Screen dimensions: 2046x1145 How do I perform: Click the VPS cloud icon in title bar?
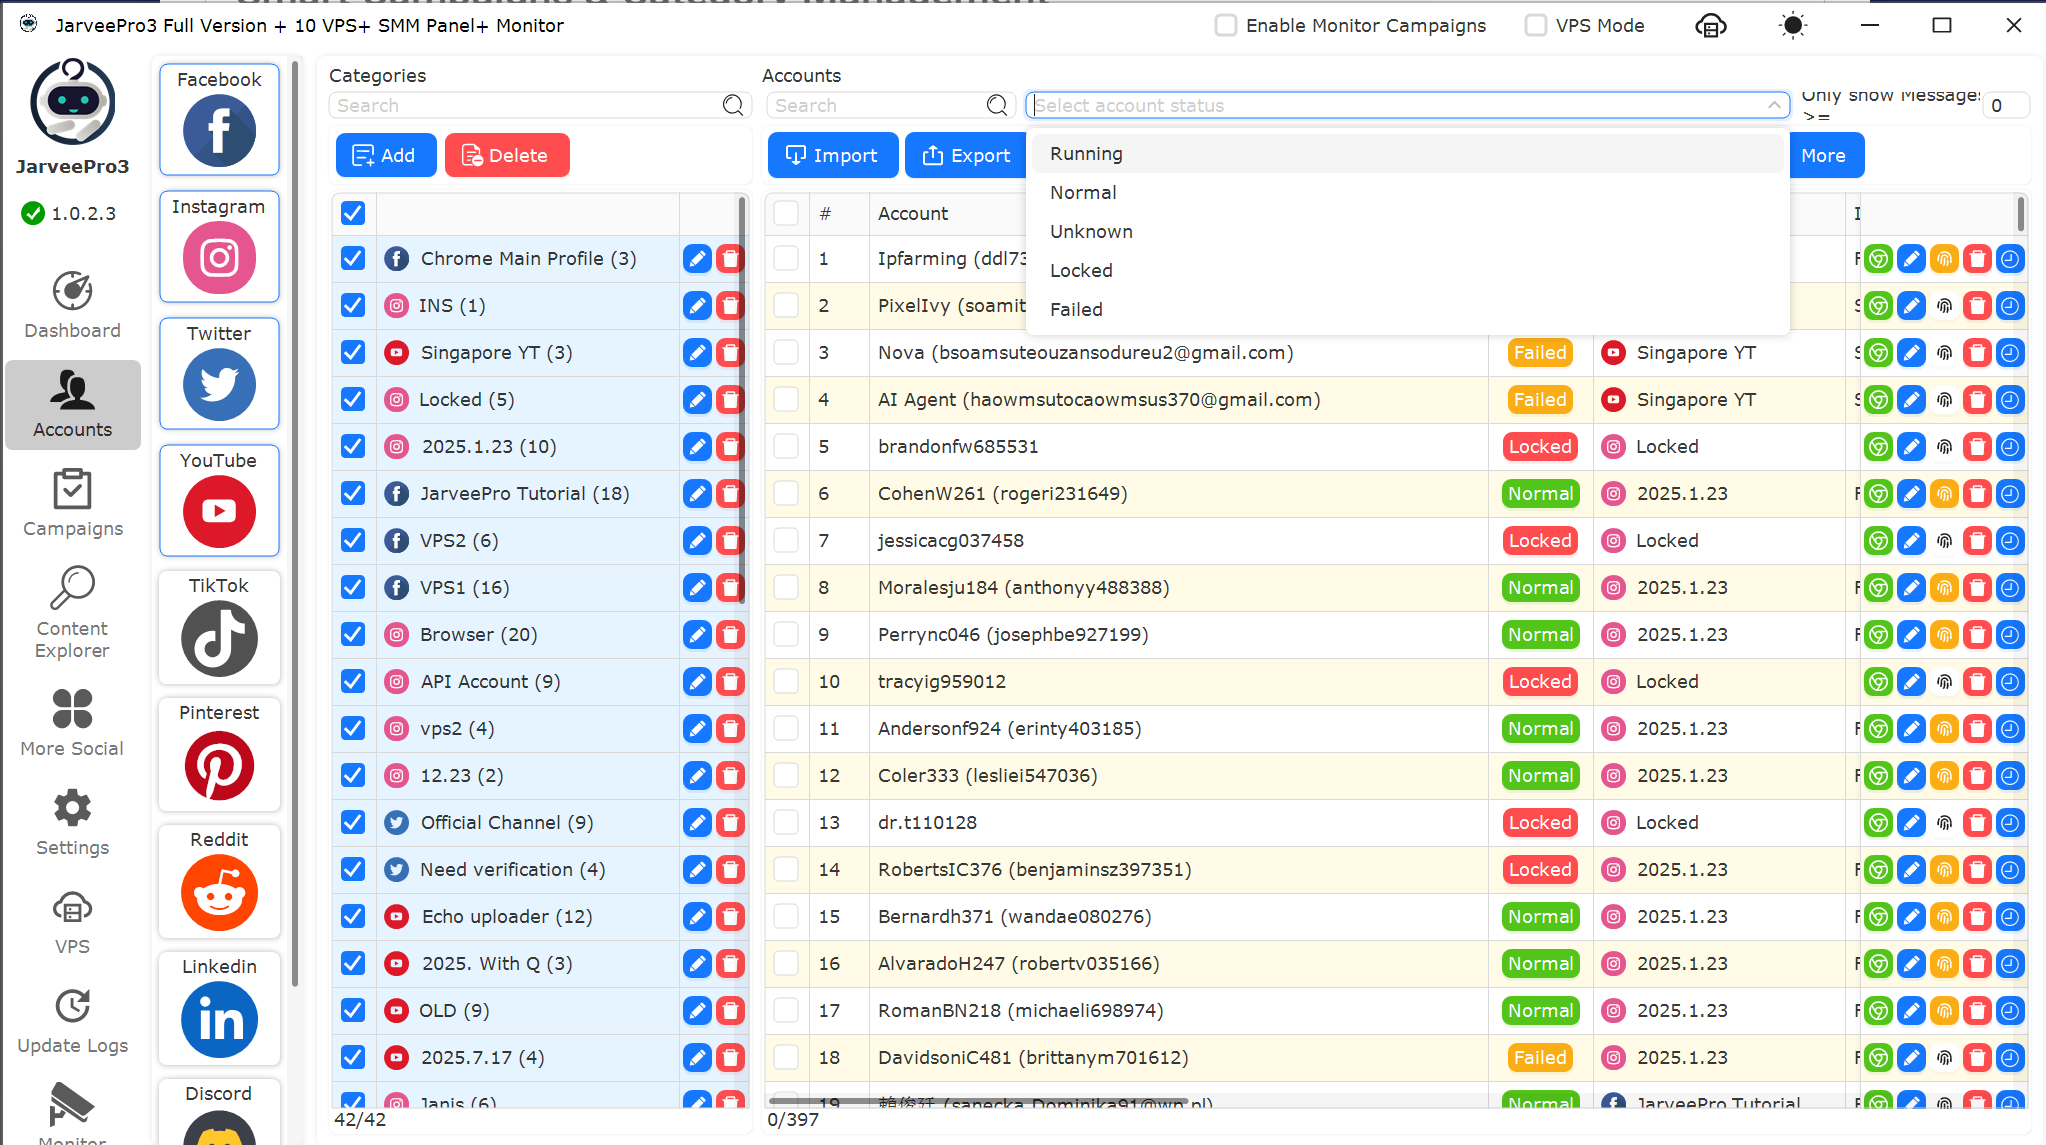(x=1711, y=26)
